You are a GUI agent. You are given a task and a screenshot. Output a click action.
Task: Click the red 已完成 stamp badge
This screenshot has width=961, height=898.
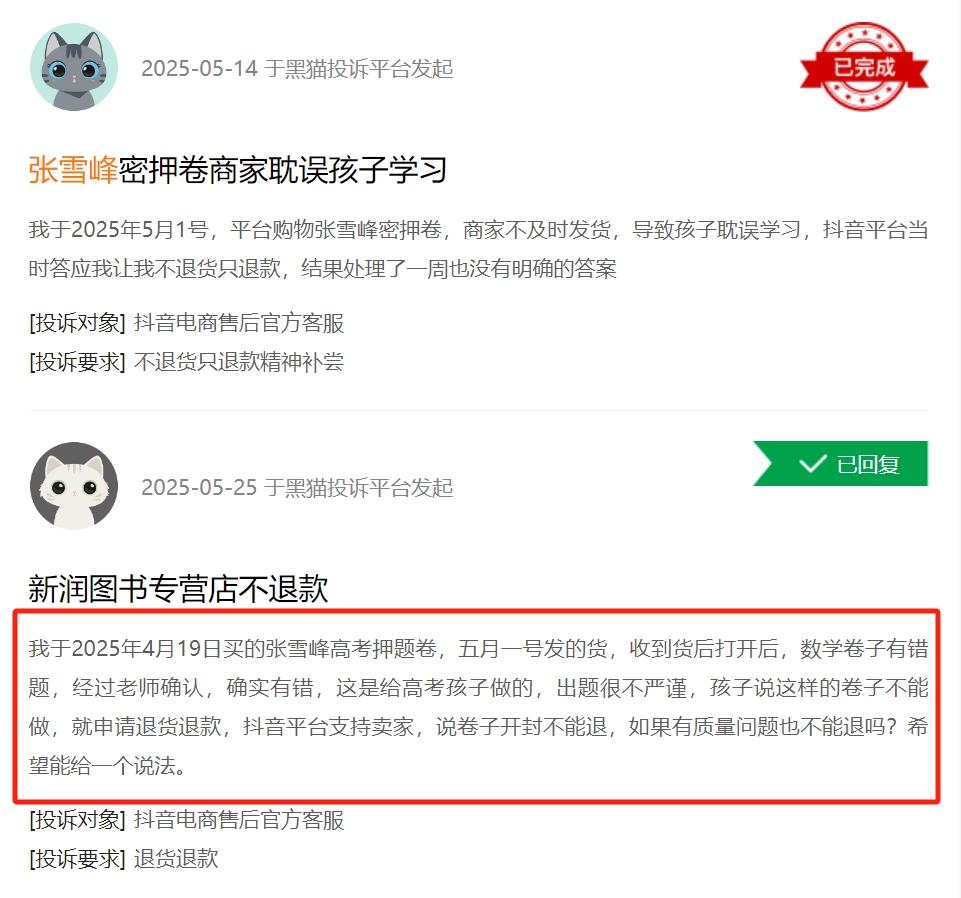[864, 66]
